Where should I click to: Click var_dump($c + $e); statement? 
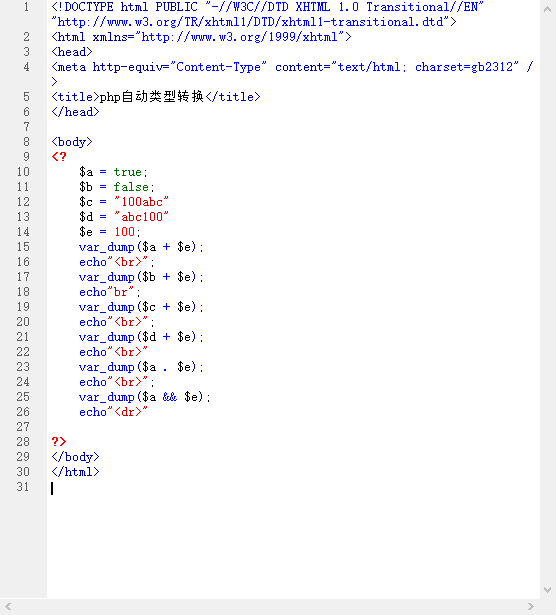click(x=141, y=307)
